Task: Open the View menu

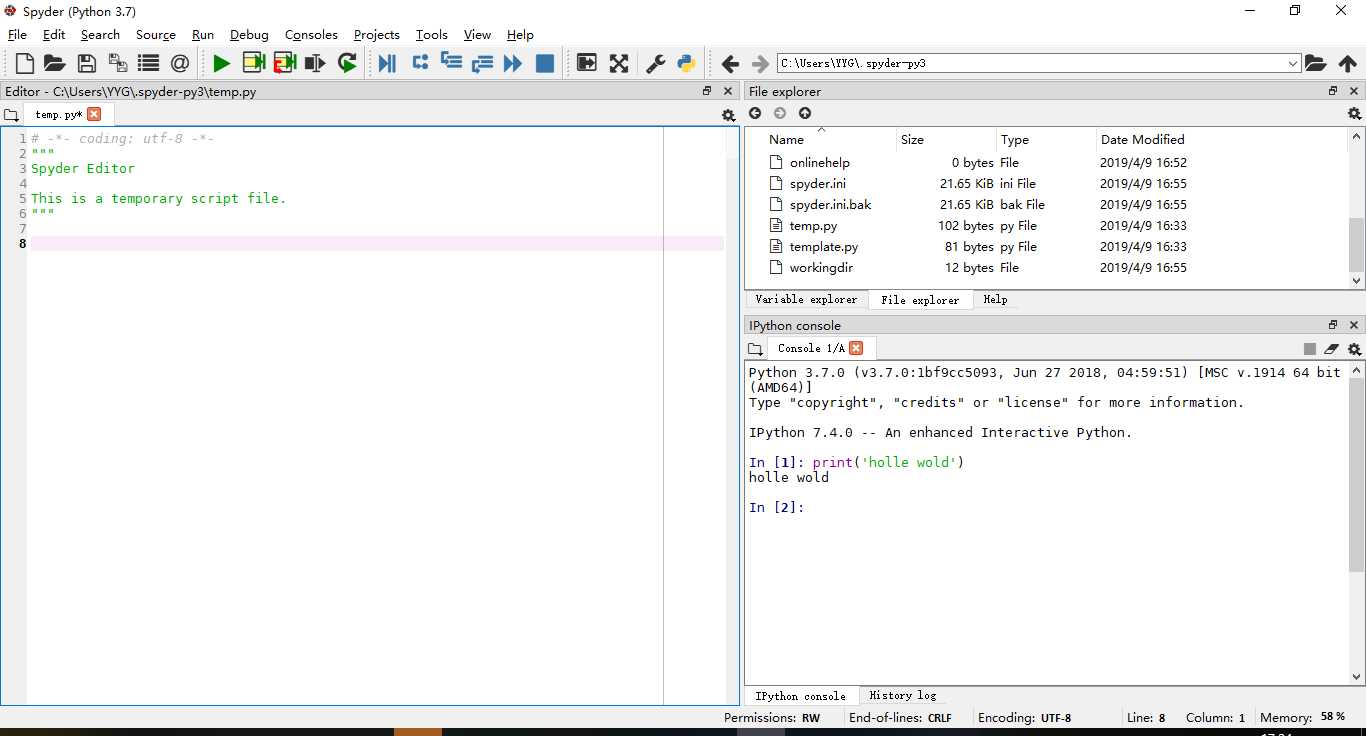Action: (x=478, y=34)
